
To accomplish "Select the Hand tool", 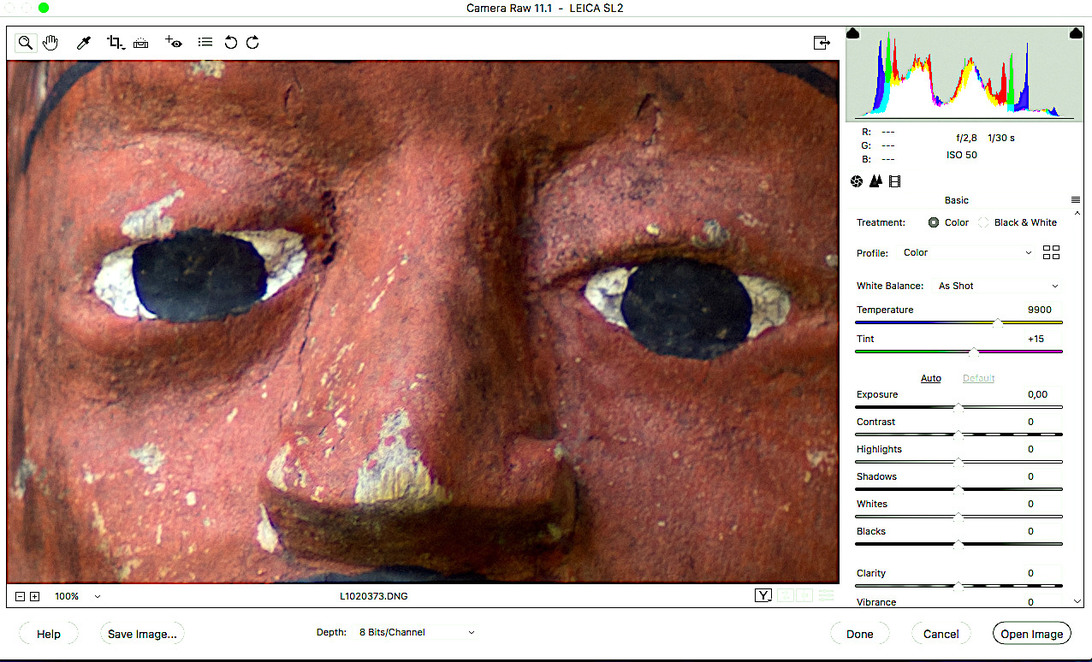I will coord(50,42).
